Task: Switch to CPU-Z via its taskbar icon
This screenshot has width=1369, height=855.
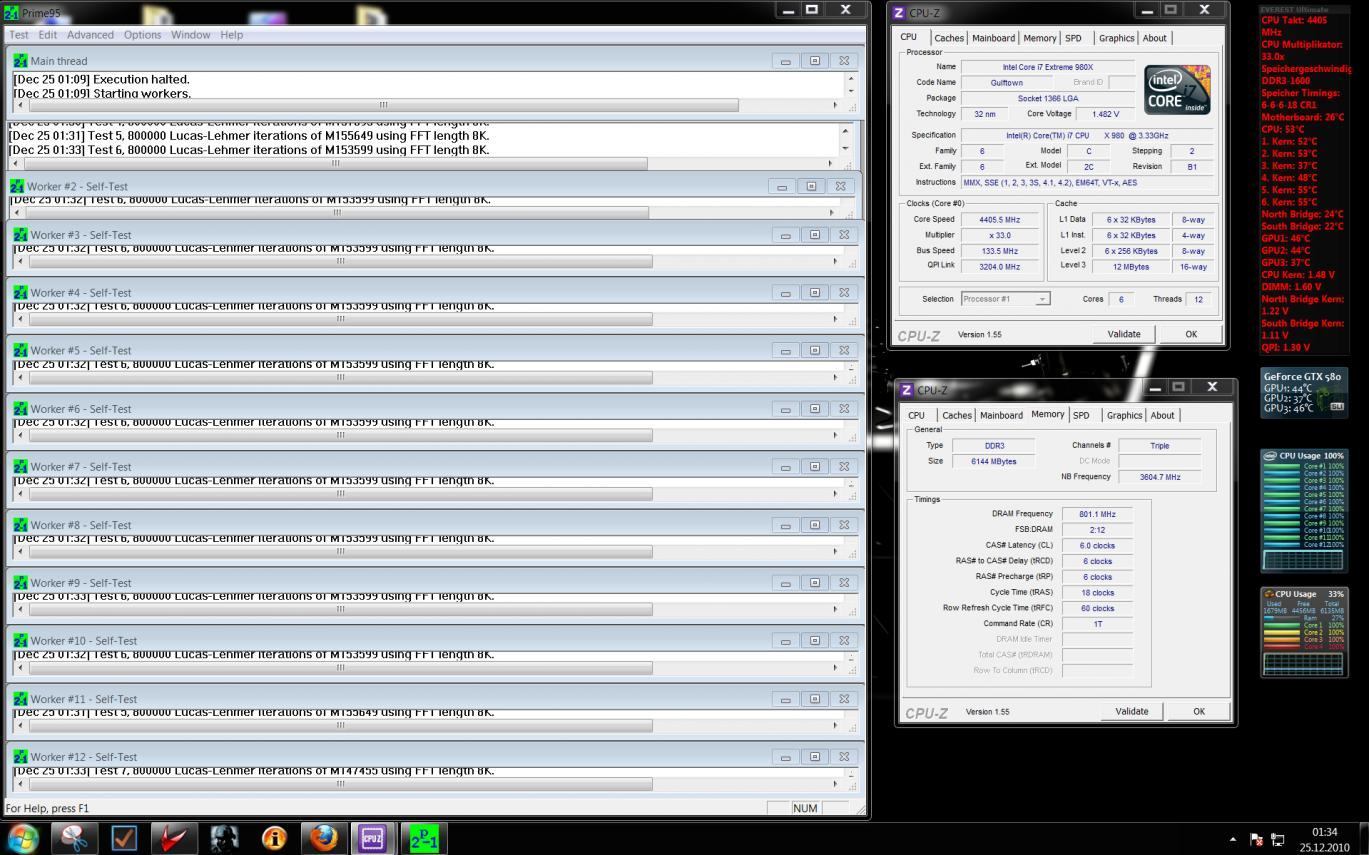Action: pos(373,838)
